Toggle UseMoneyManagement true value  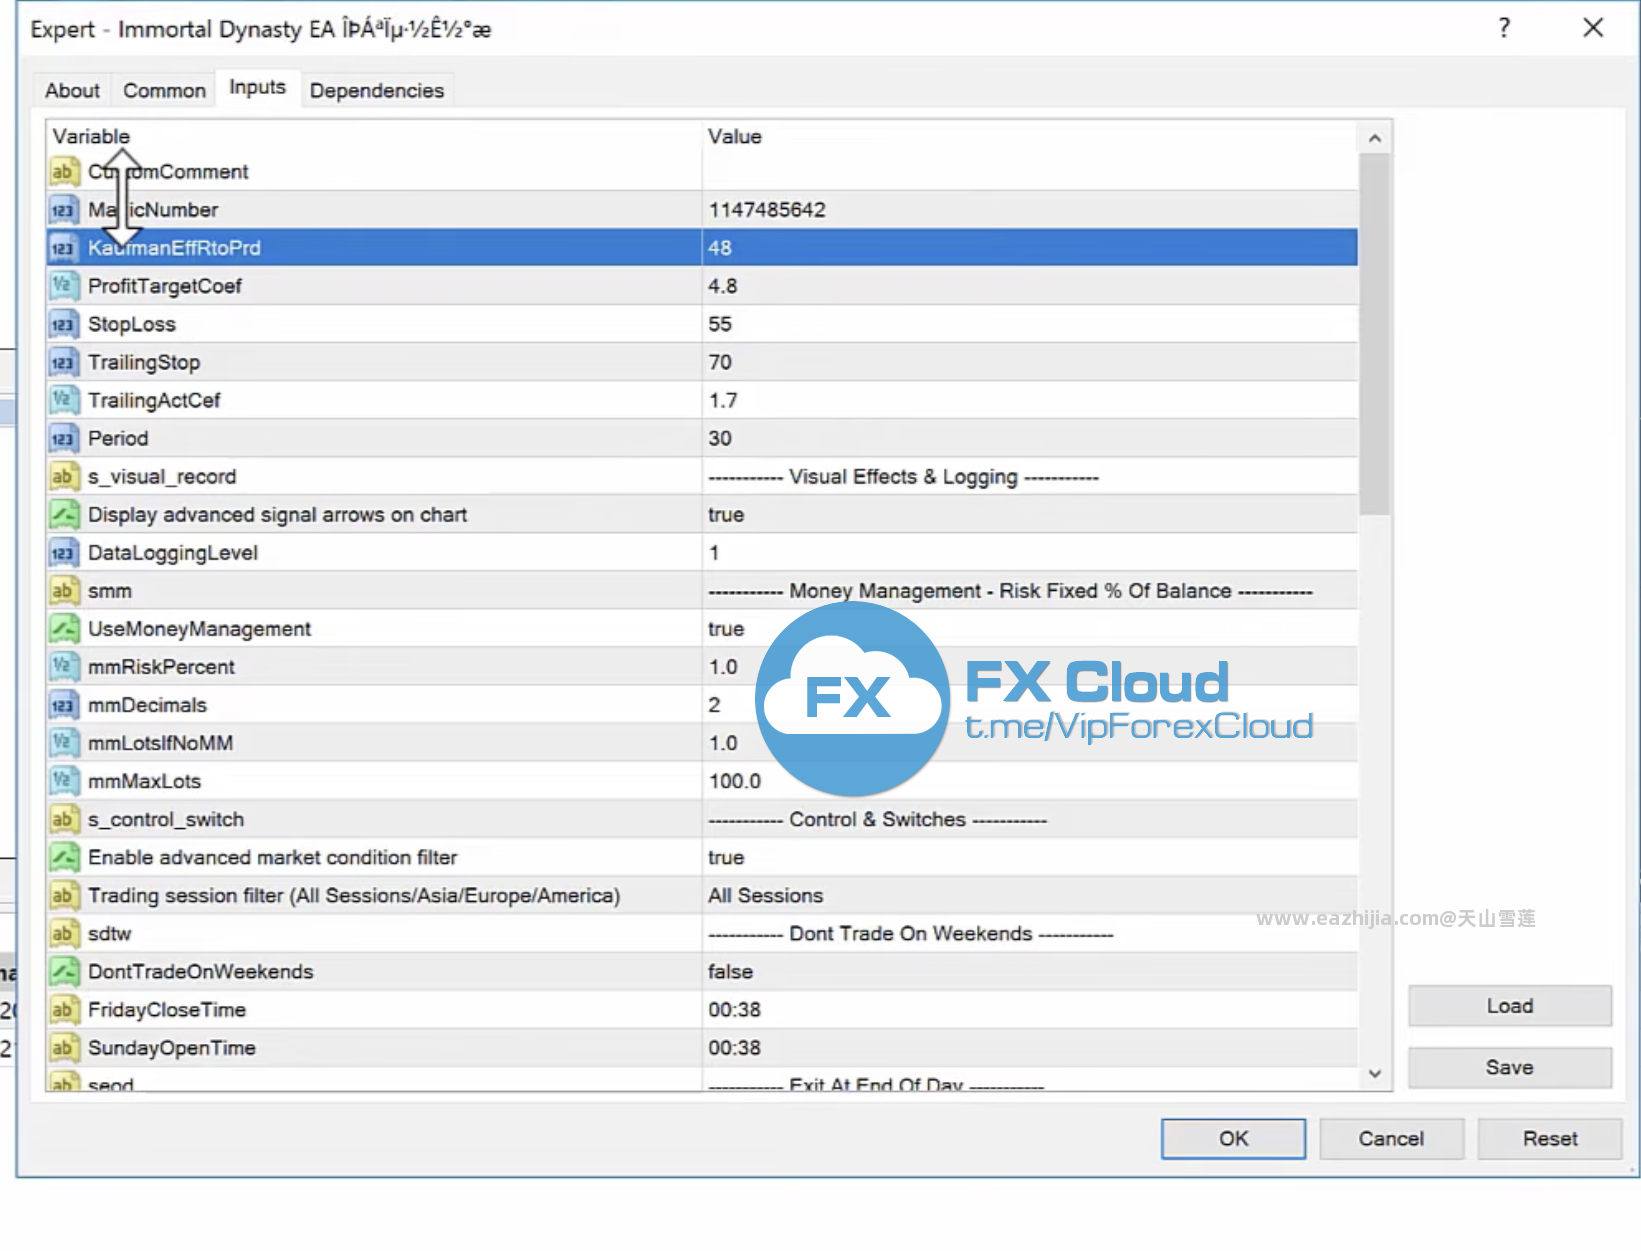pos(726,629)
